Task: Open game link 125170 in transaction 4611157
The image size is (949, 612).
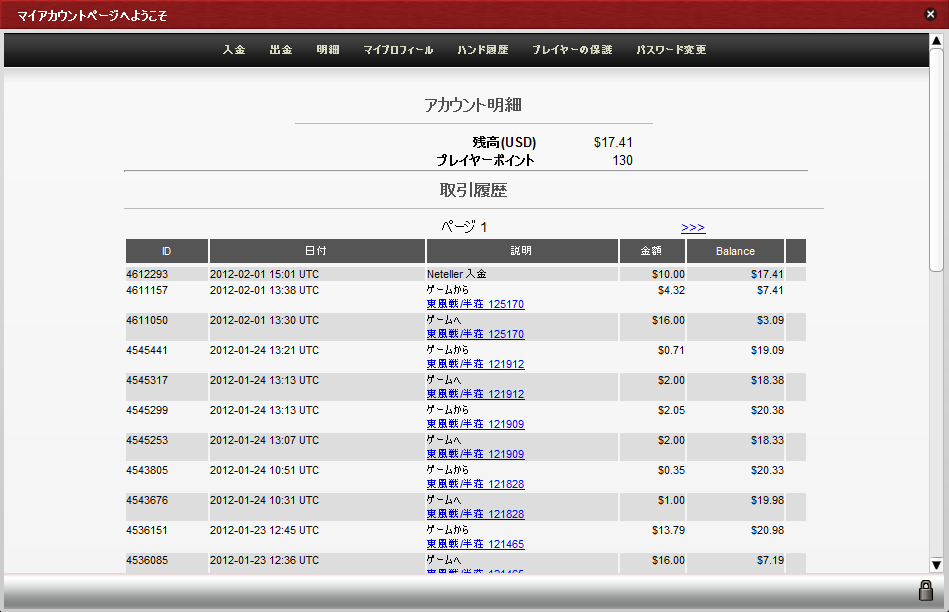Action: pos(475,304)
